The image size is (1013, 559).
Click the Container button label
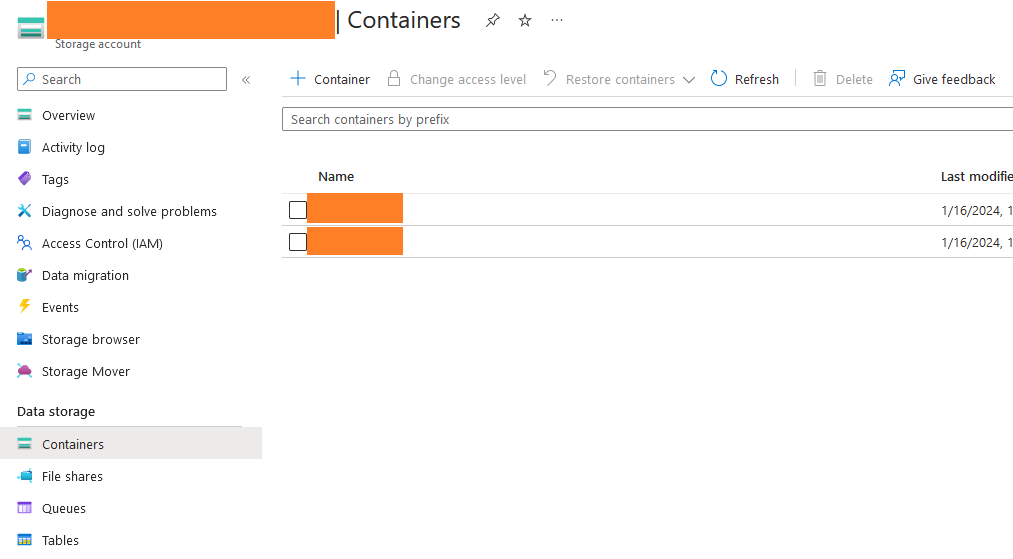coord(342,79)
